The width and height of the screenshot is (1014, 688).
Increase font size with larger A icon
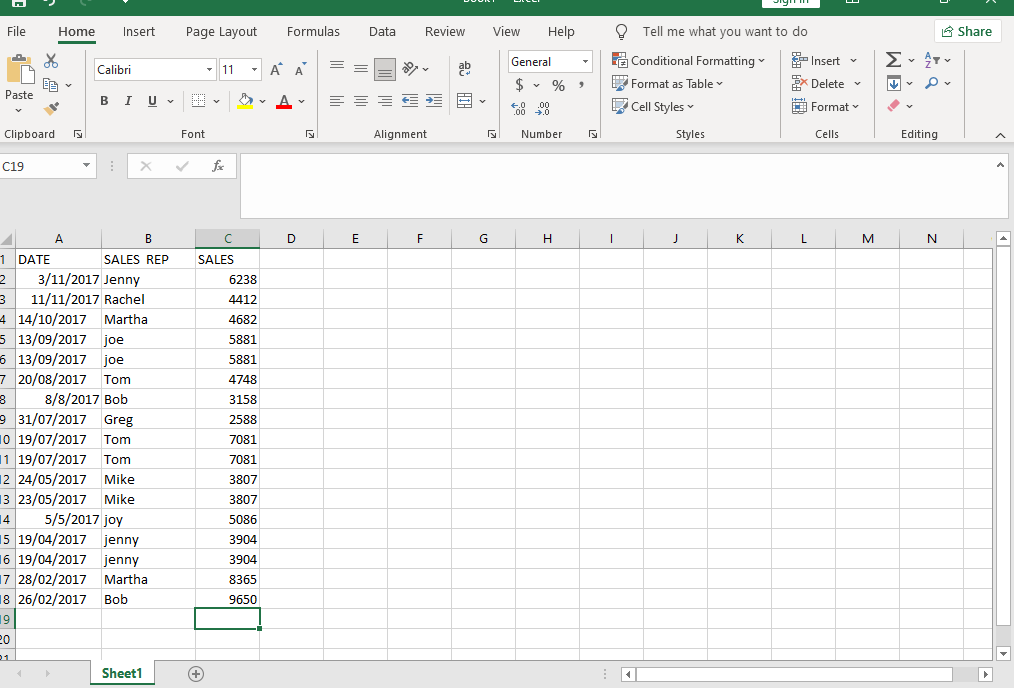[x=279, y=70]
